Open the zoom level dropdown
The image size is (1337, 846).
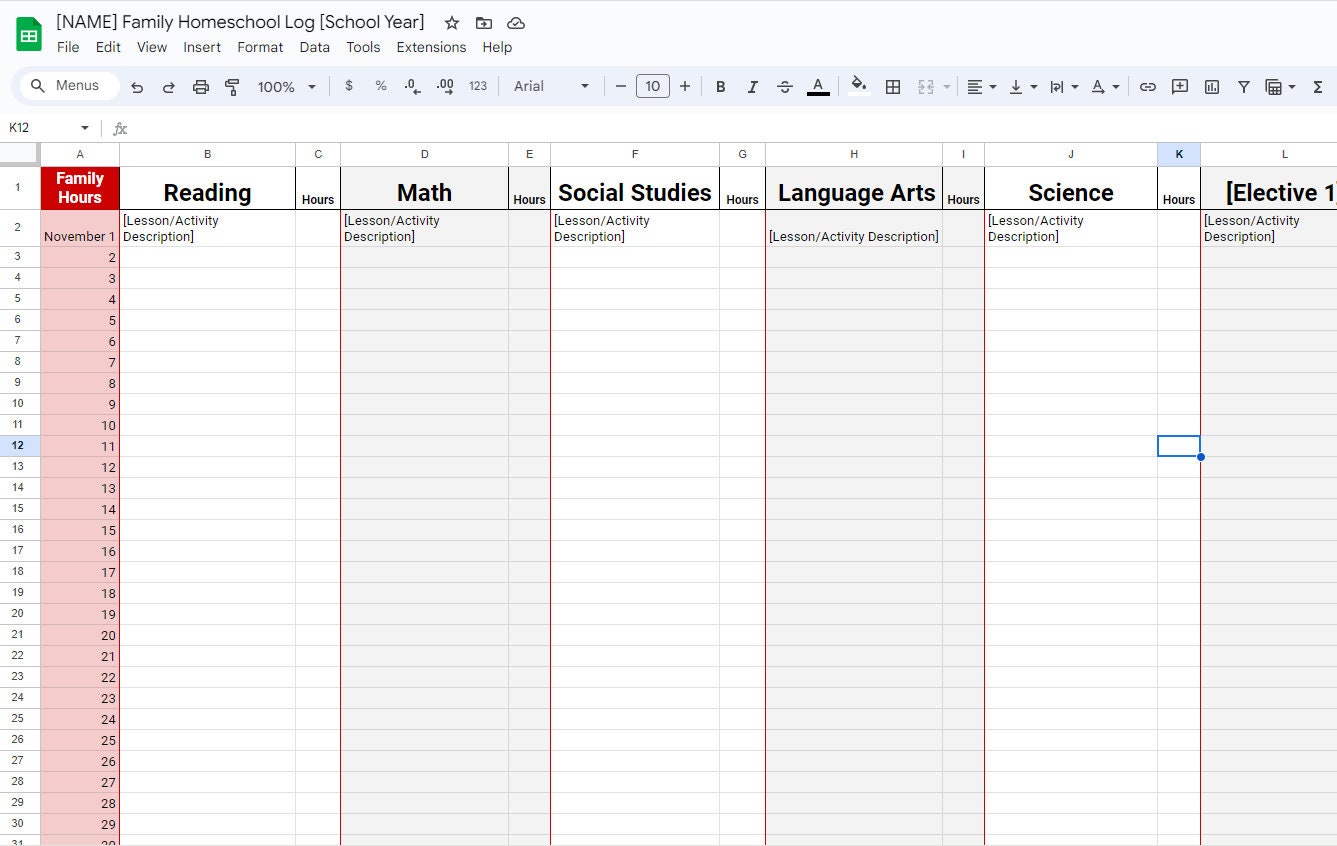point(286,86)
